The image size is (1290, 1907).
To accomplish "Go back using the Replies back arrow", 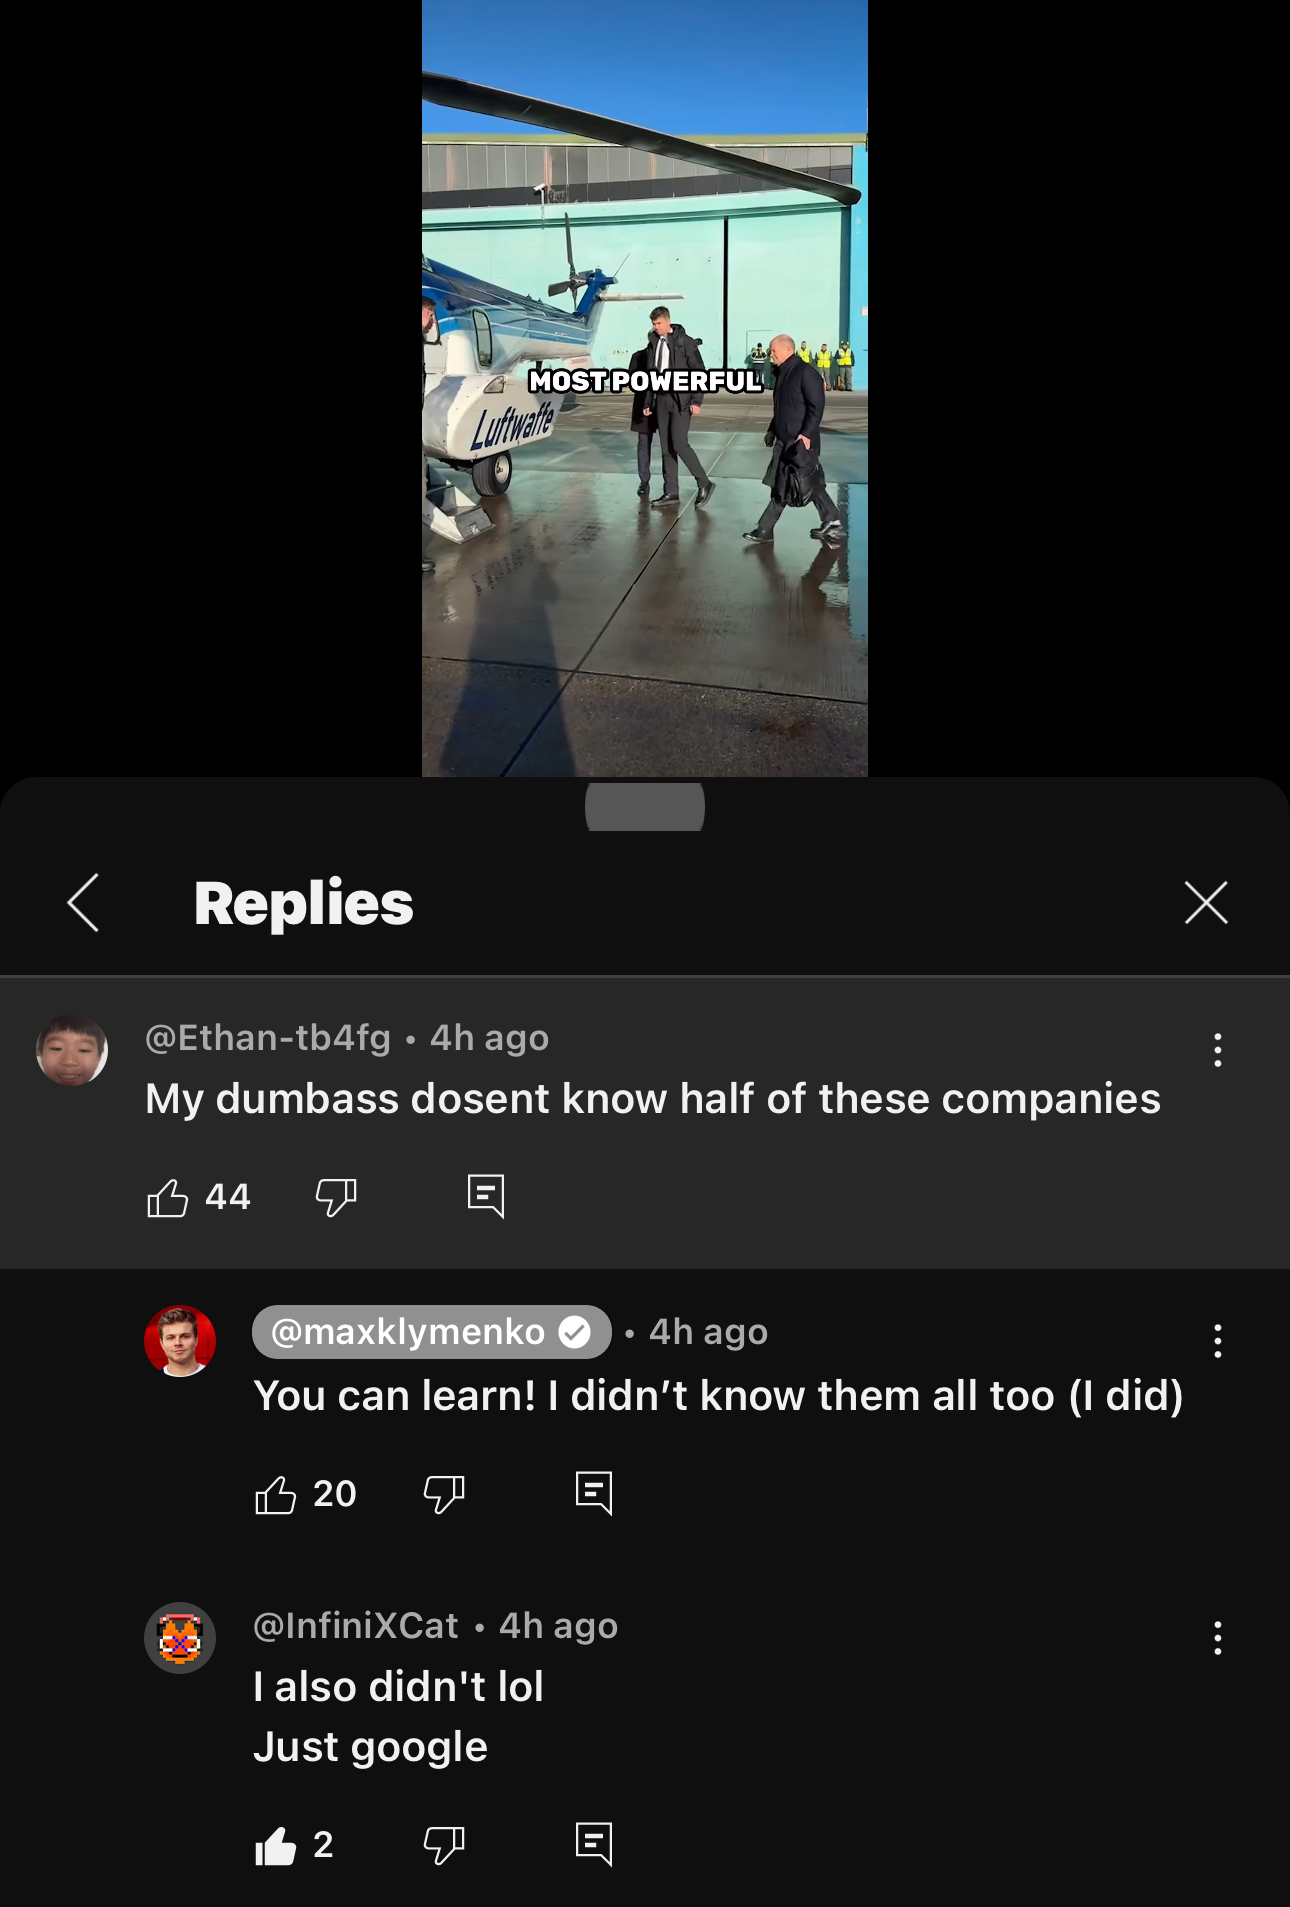I will tap(84, 902).
